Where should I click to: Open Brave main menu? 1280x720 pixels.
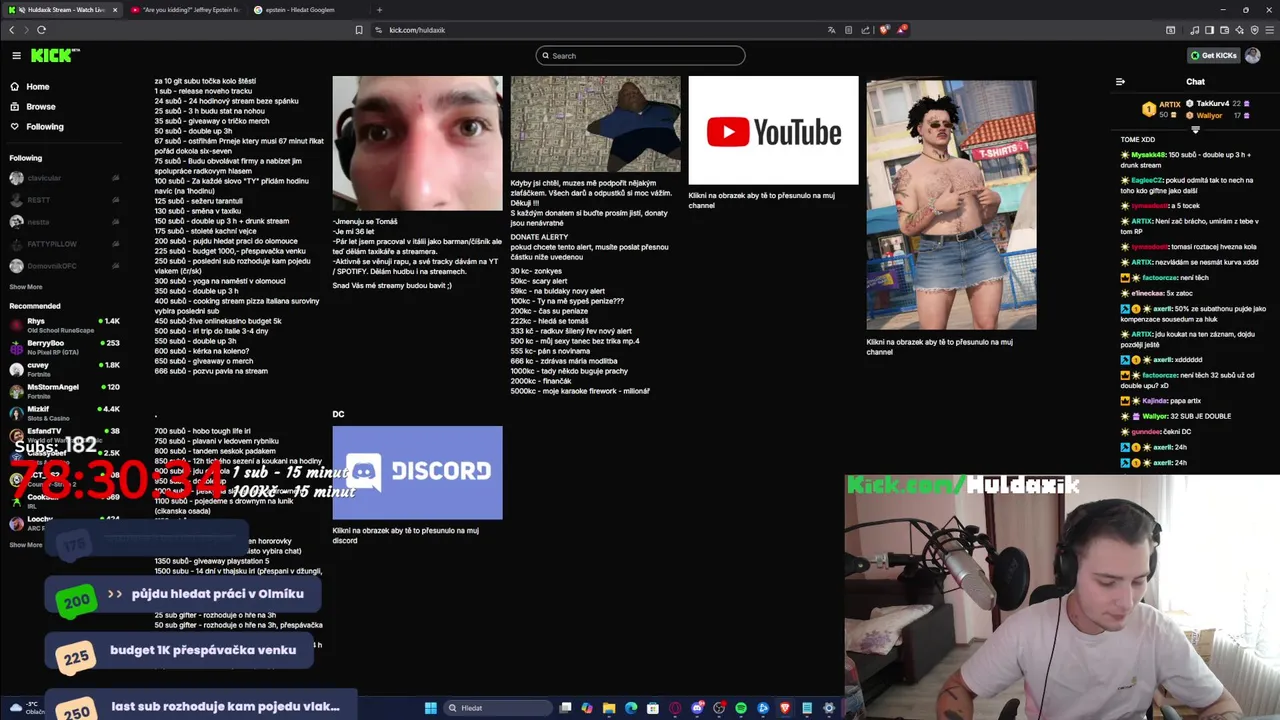(1268, 30)
